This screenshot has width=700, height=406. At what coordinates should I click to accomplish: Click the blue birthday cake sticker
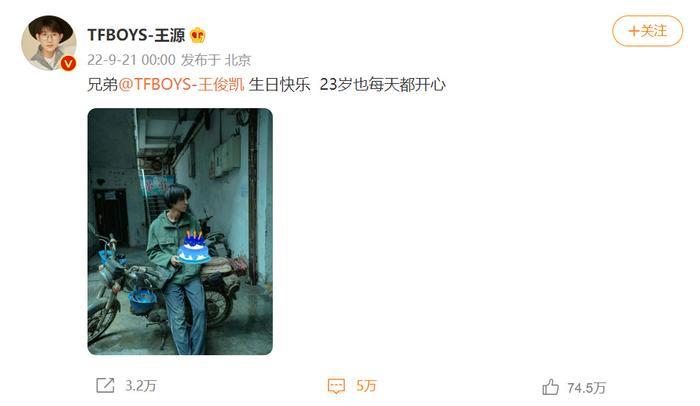pos(194,247)
